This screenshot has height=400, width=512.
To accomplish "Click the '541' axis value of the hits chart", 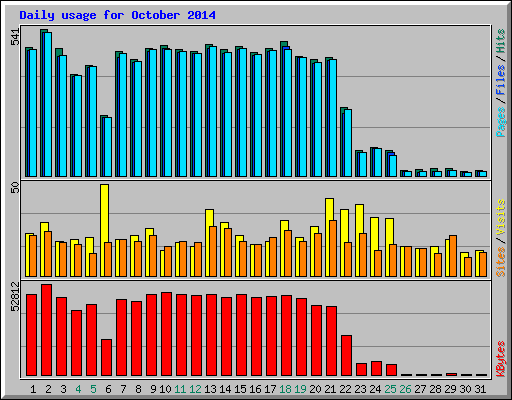I will coord(15,37).
